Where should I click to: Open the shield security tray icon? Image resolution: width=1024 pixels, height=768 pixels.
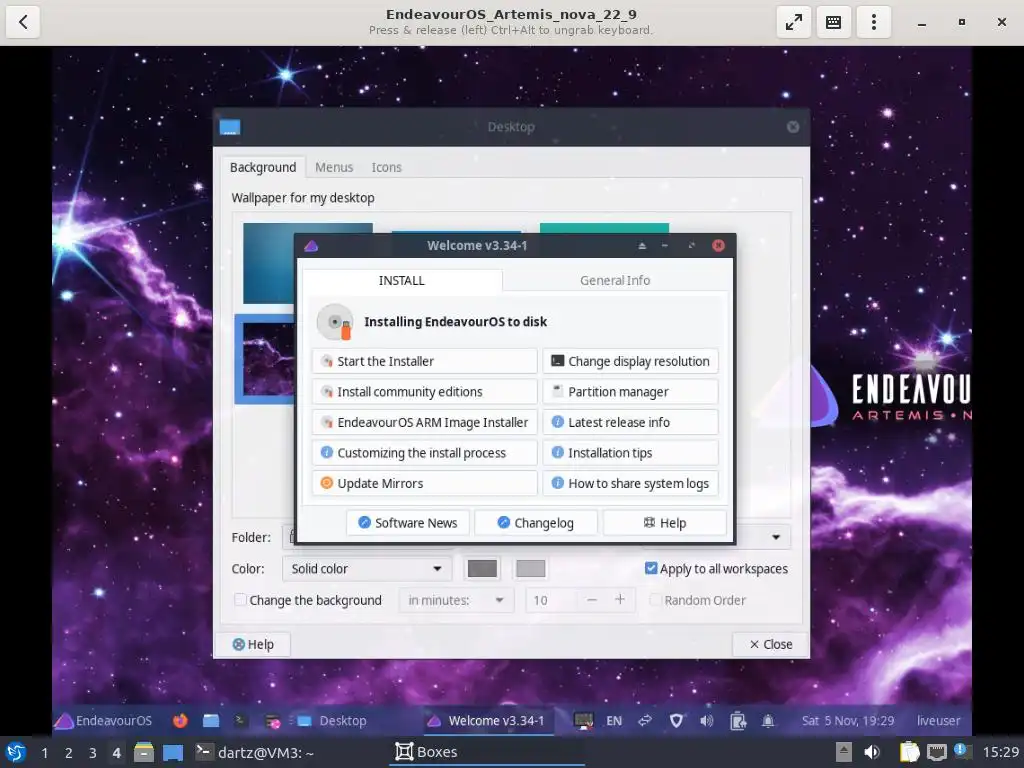676,720
